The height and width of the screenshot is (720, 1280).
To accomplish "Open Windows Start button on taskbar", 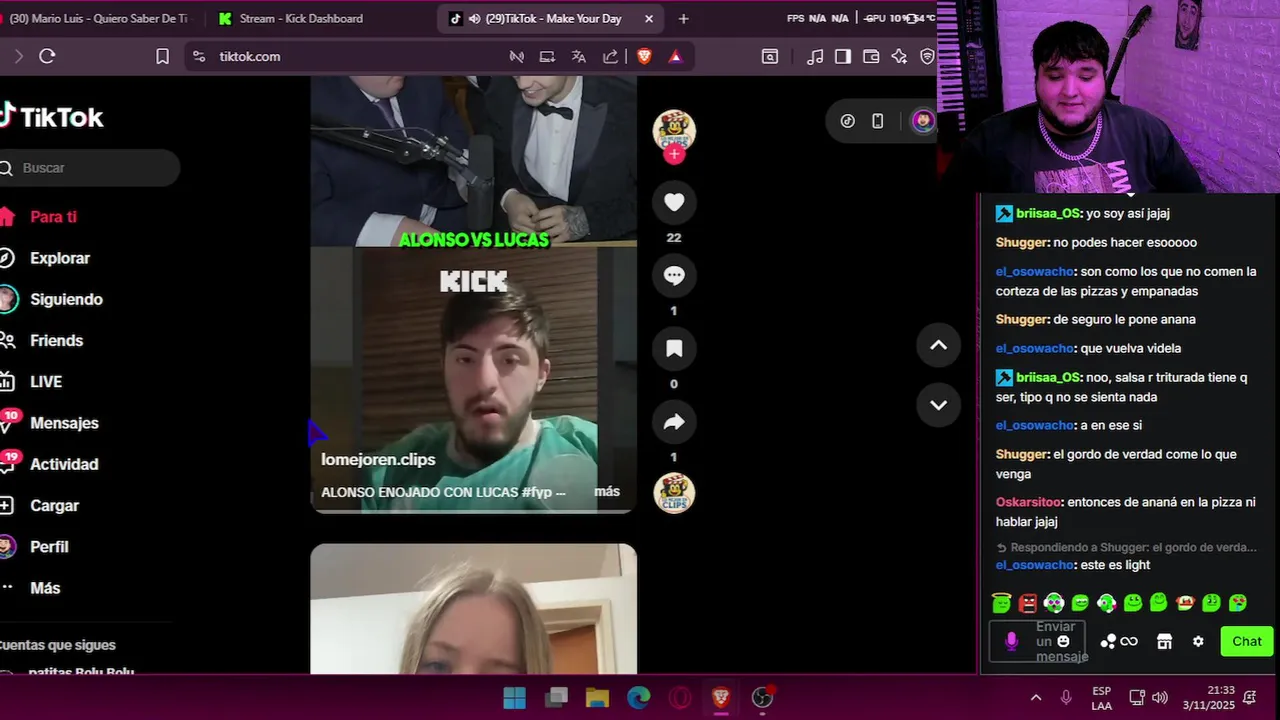I will 515,697.
